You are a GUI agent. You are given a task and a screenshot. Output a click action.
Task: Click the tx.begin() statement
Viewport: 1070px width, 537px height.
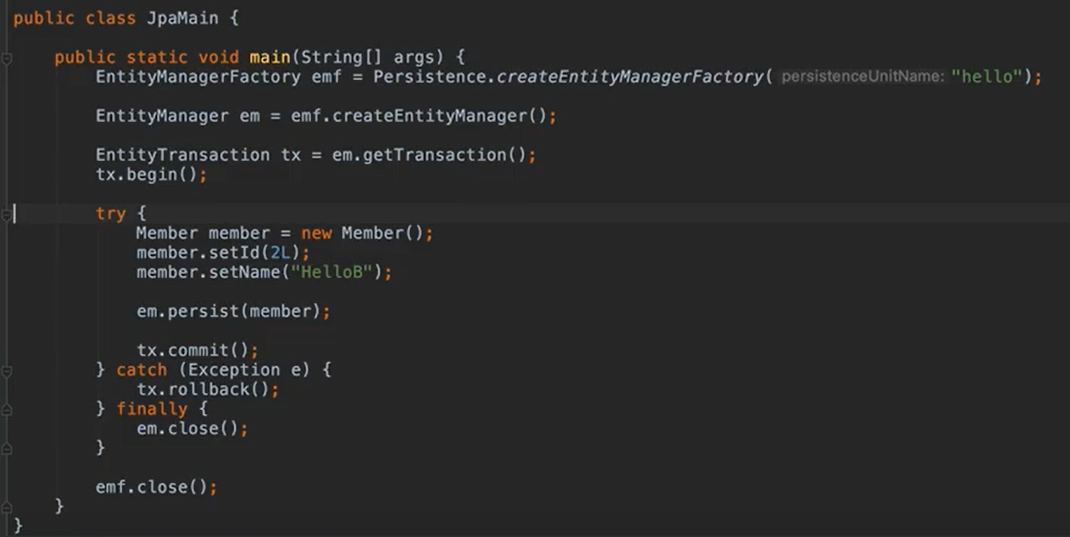click(151, 175)
